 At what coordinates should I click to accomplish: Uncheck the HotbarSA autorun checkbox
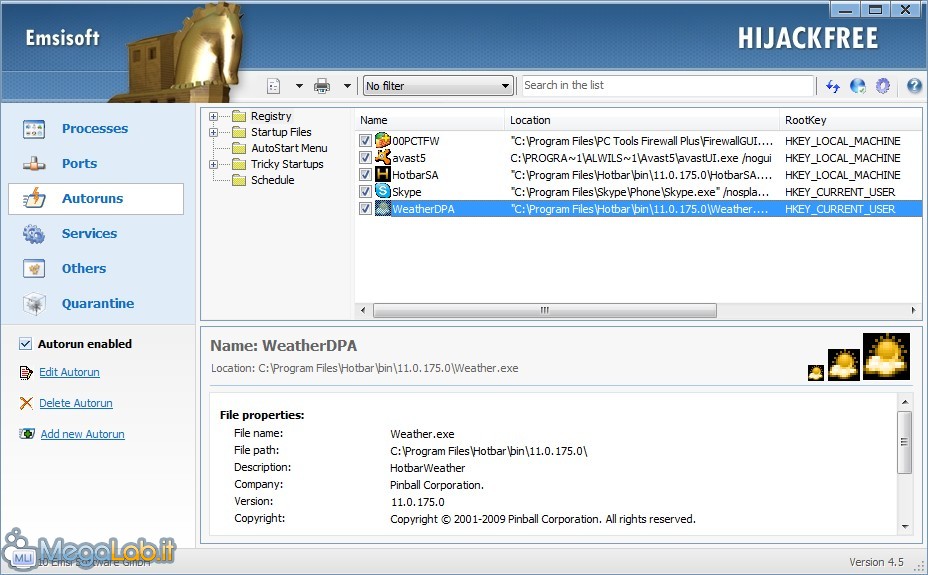[x=365, y=175]
